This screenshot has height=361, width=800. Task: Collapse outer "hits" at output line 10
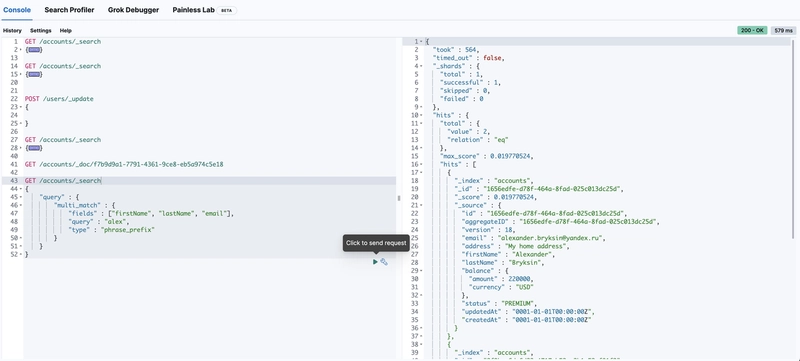(421, 115)
